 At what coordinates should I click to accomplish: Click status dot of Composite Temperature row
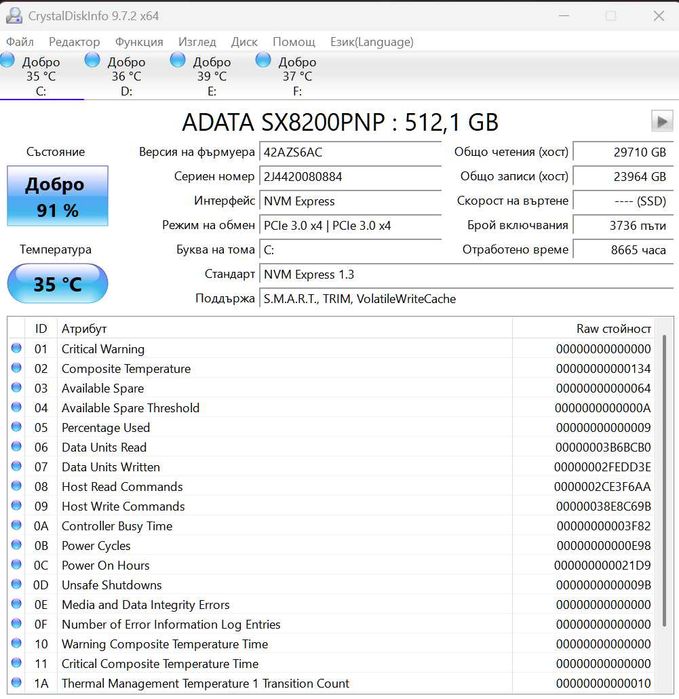16,368
